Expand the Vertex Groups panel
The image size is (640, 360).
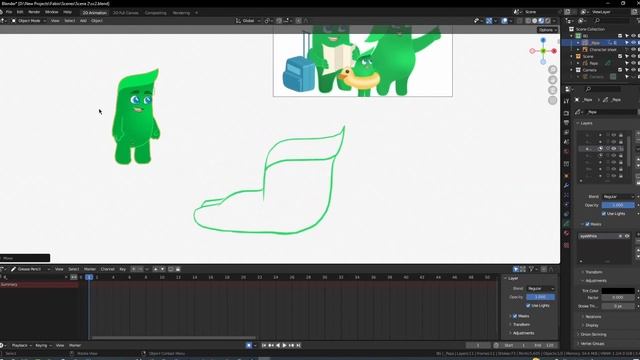click(592, 344)
